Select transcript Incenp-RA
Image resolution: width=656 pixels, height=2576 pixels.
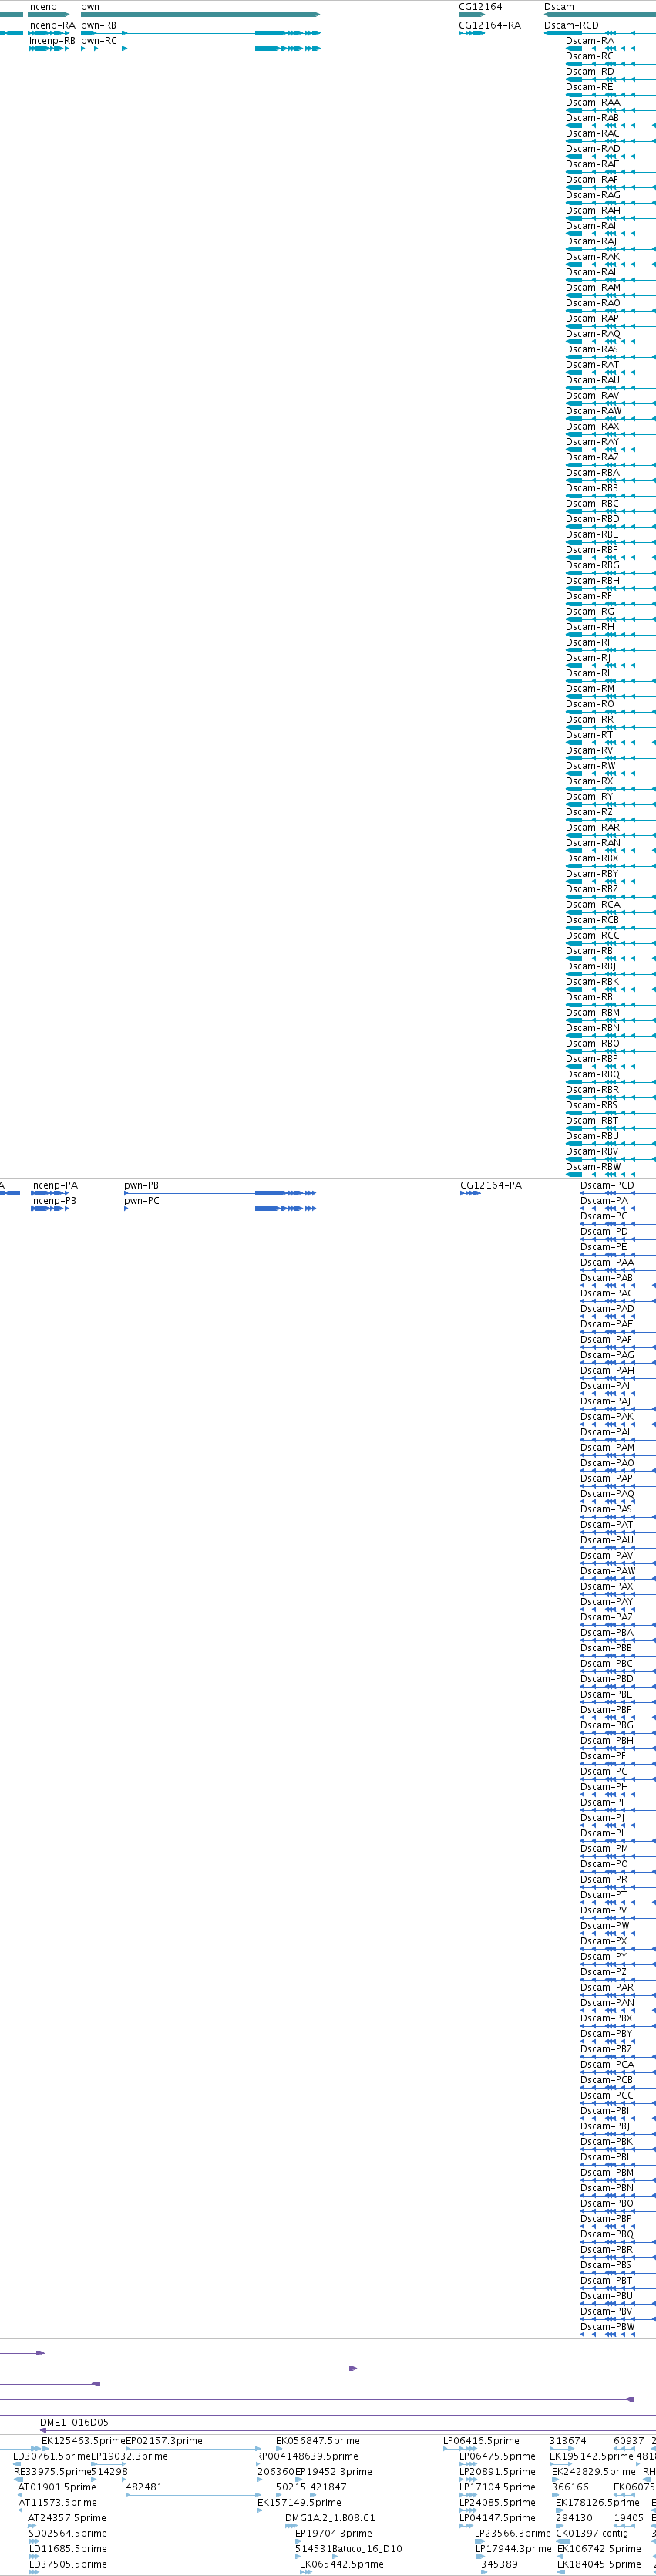click(51, 25)
